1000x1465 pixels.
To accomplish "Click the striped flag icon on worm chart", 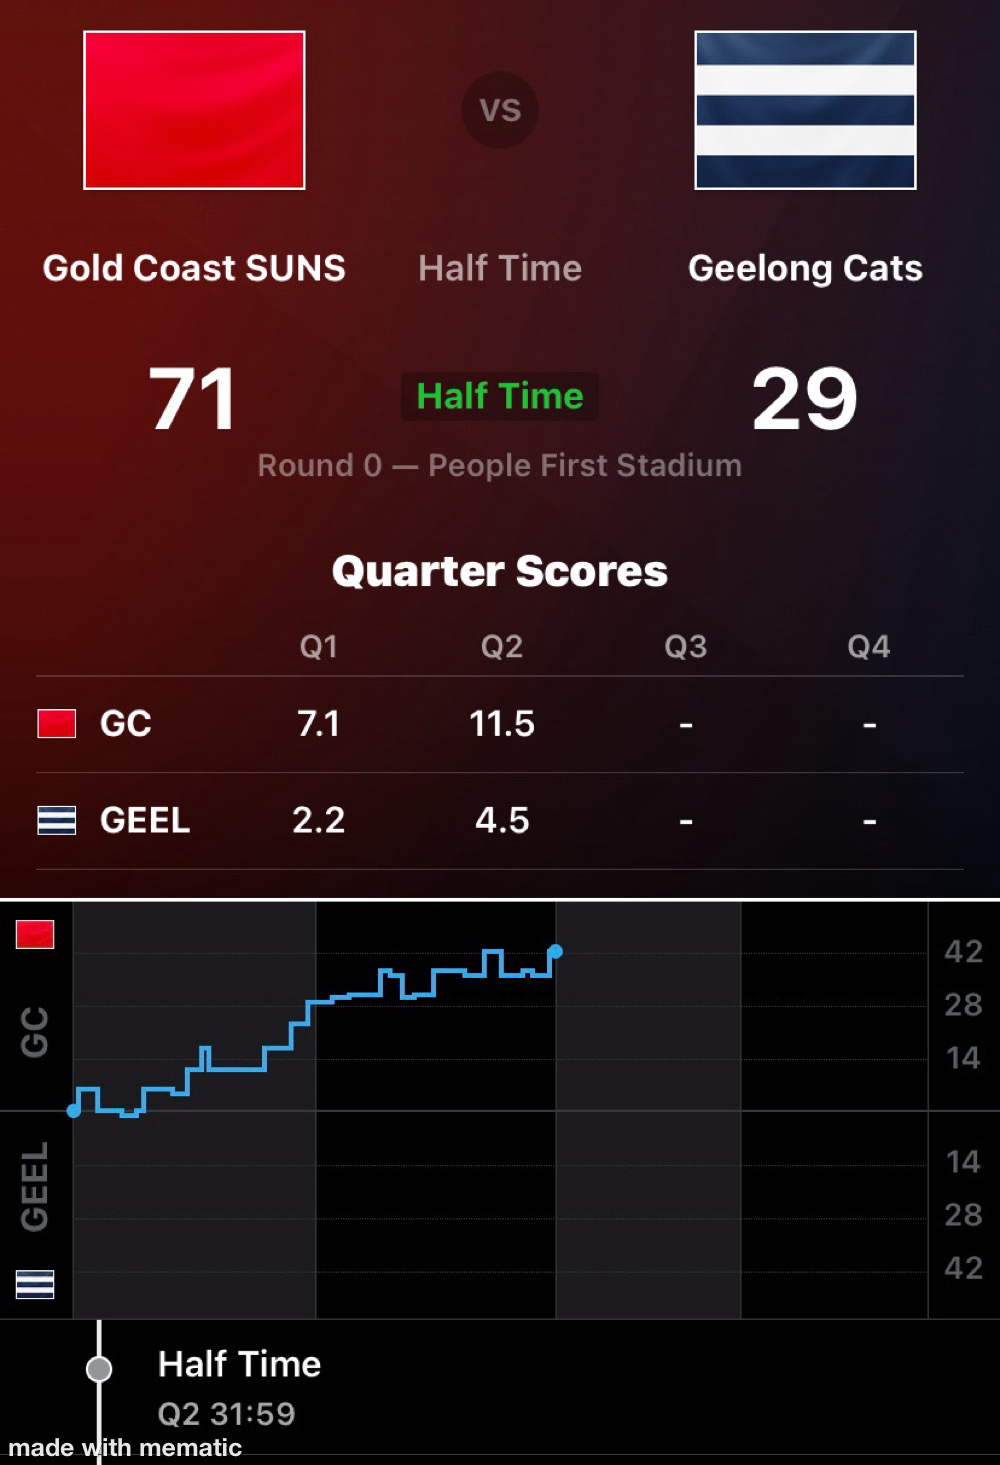I will point(35,1284).
